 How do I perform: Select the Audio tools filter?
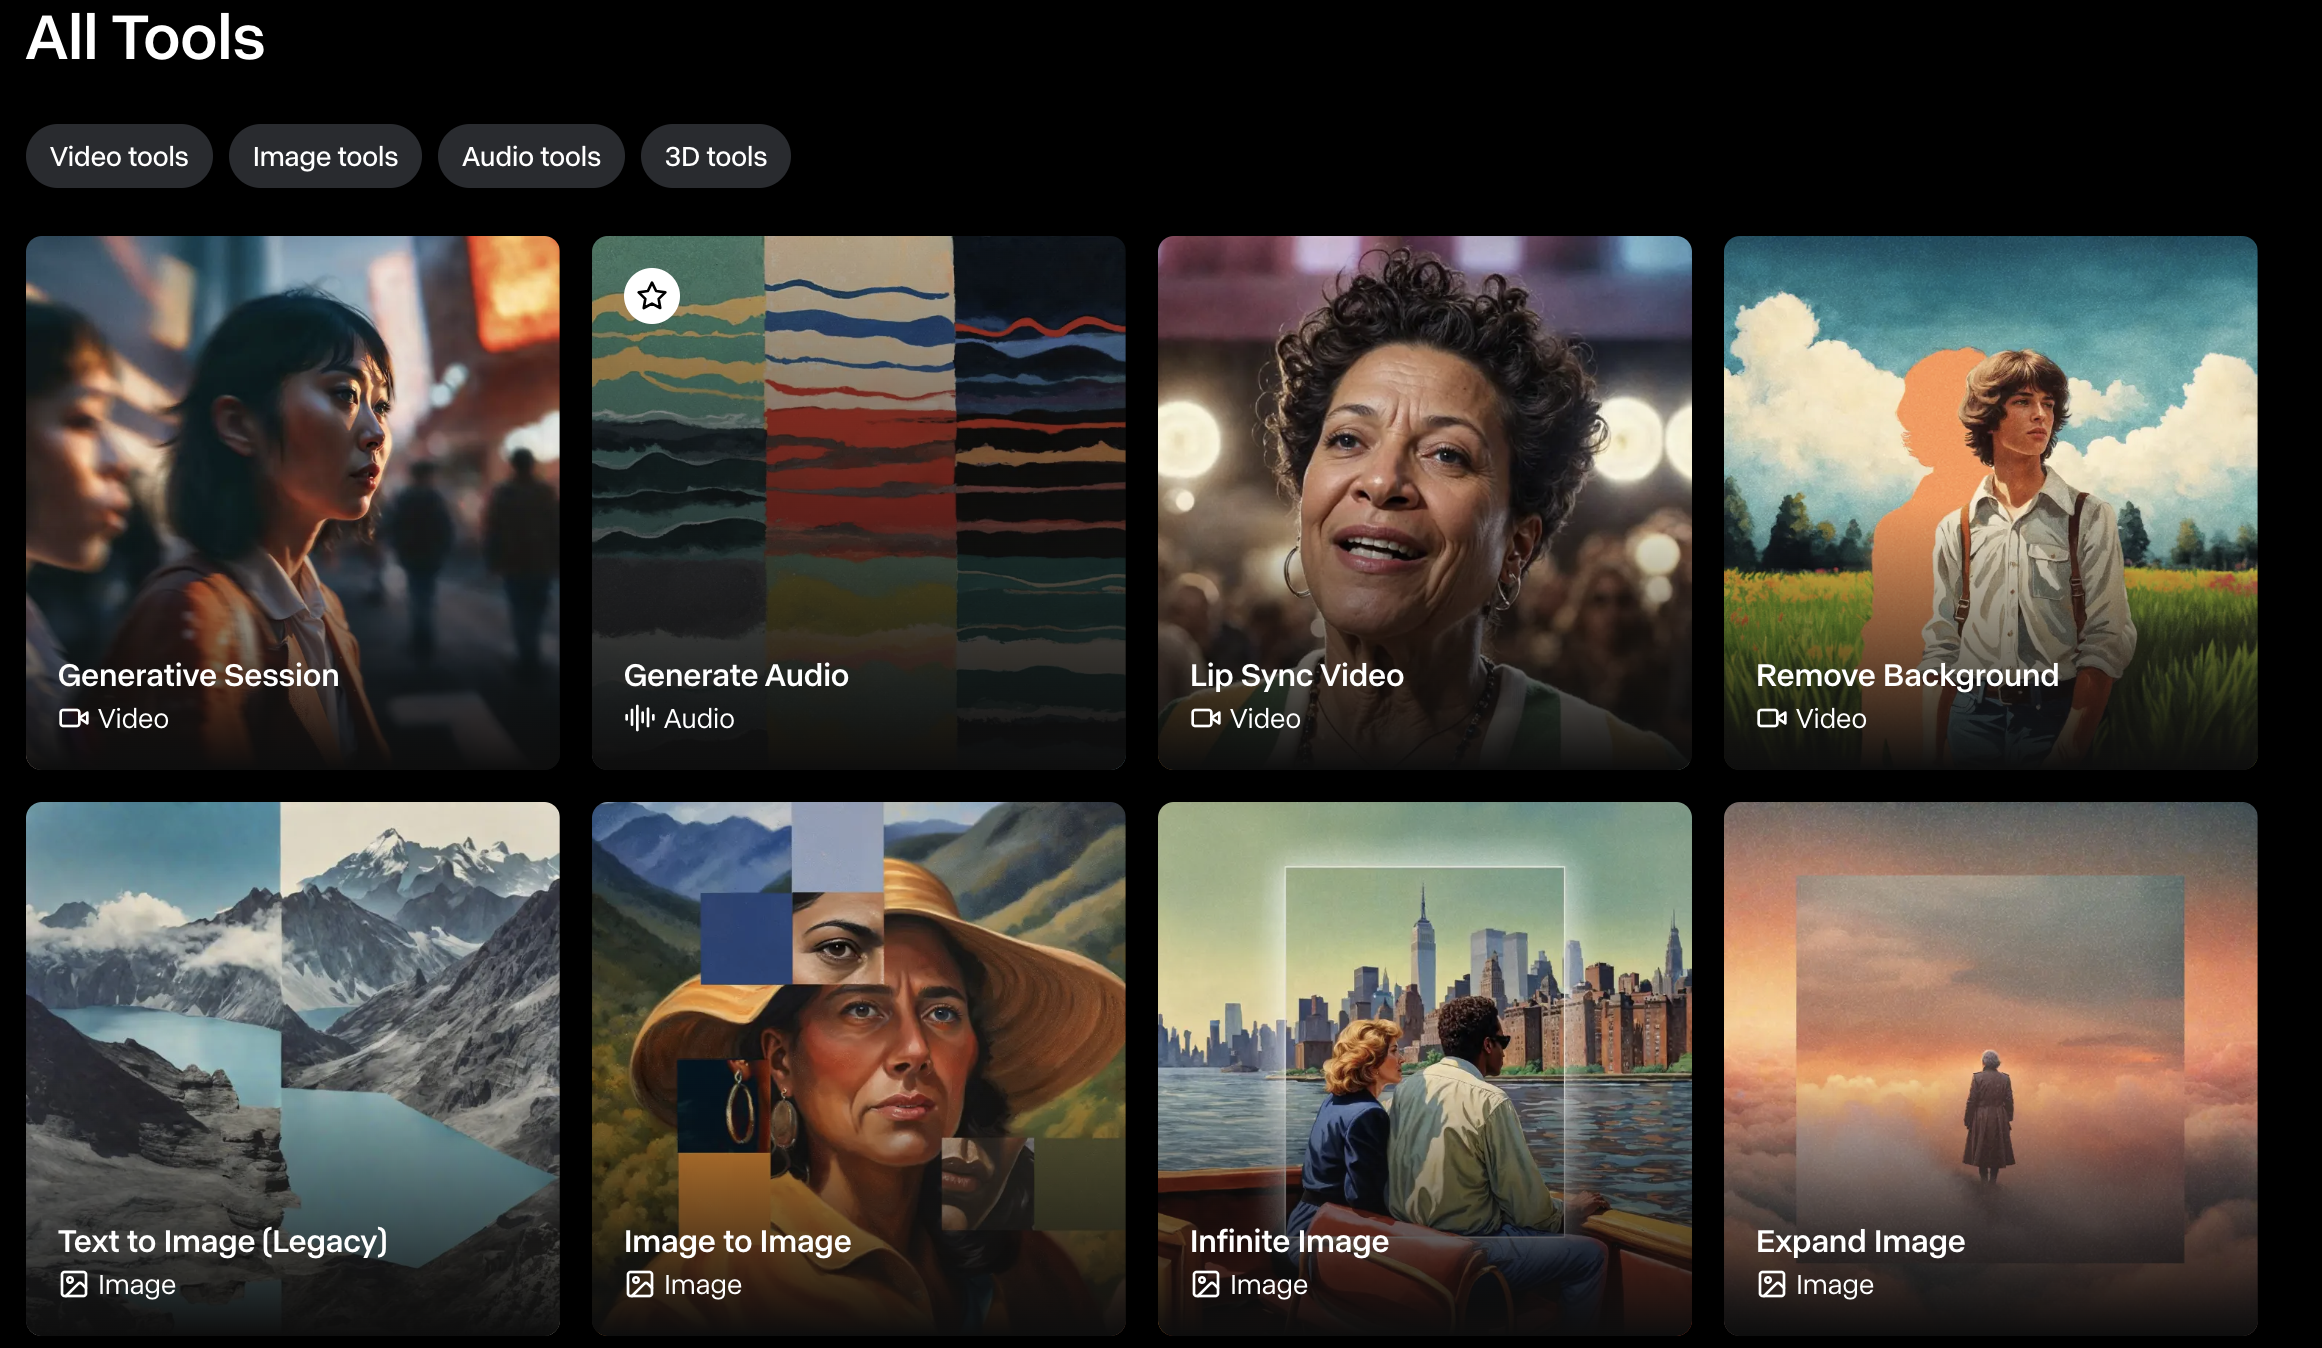coord(531,157)
